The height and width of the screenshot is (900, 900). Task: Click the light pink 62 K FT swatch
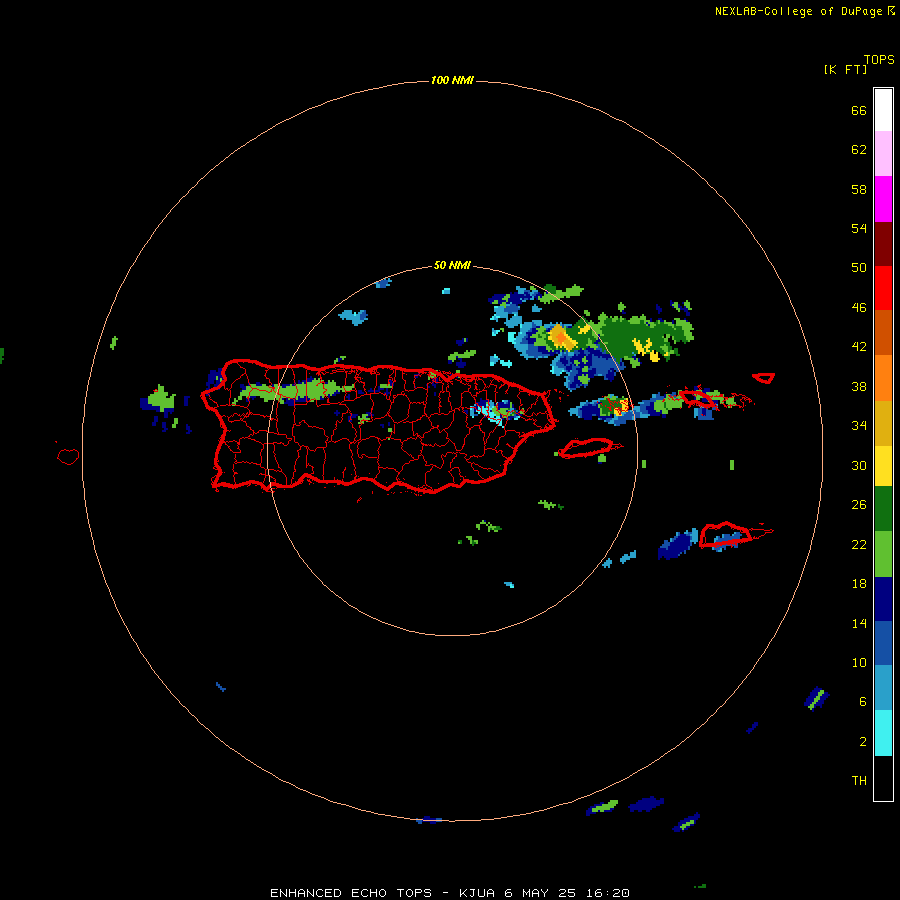point(883,154)
